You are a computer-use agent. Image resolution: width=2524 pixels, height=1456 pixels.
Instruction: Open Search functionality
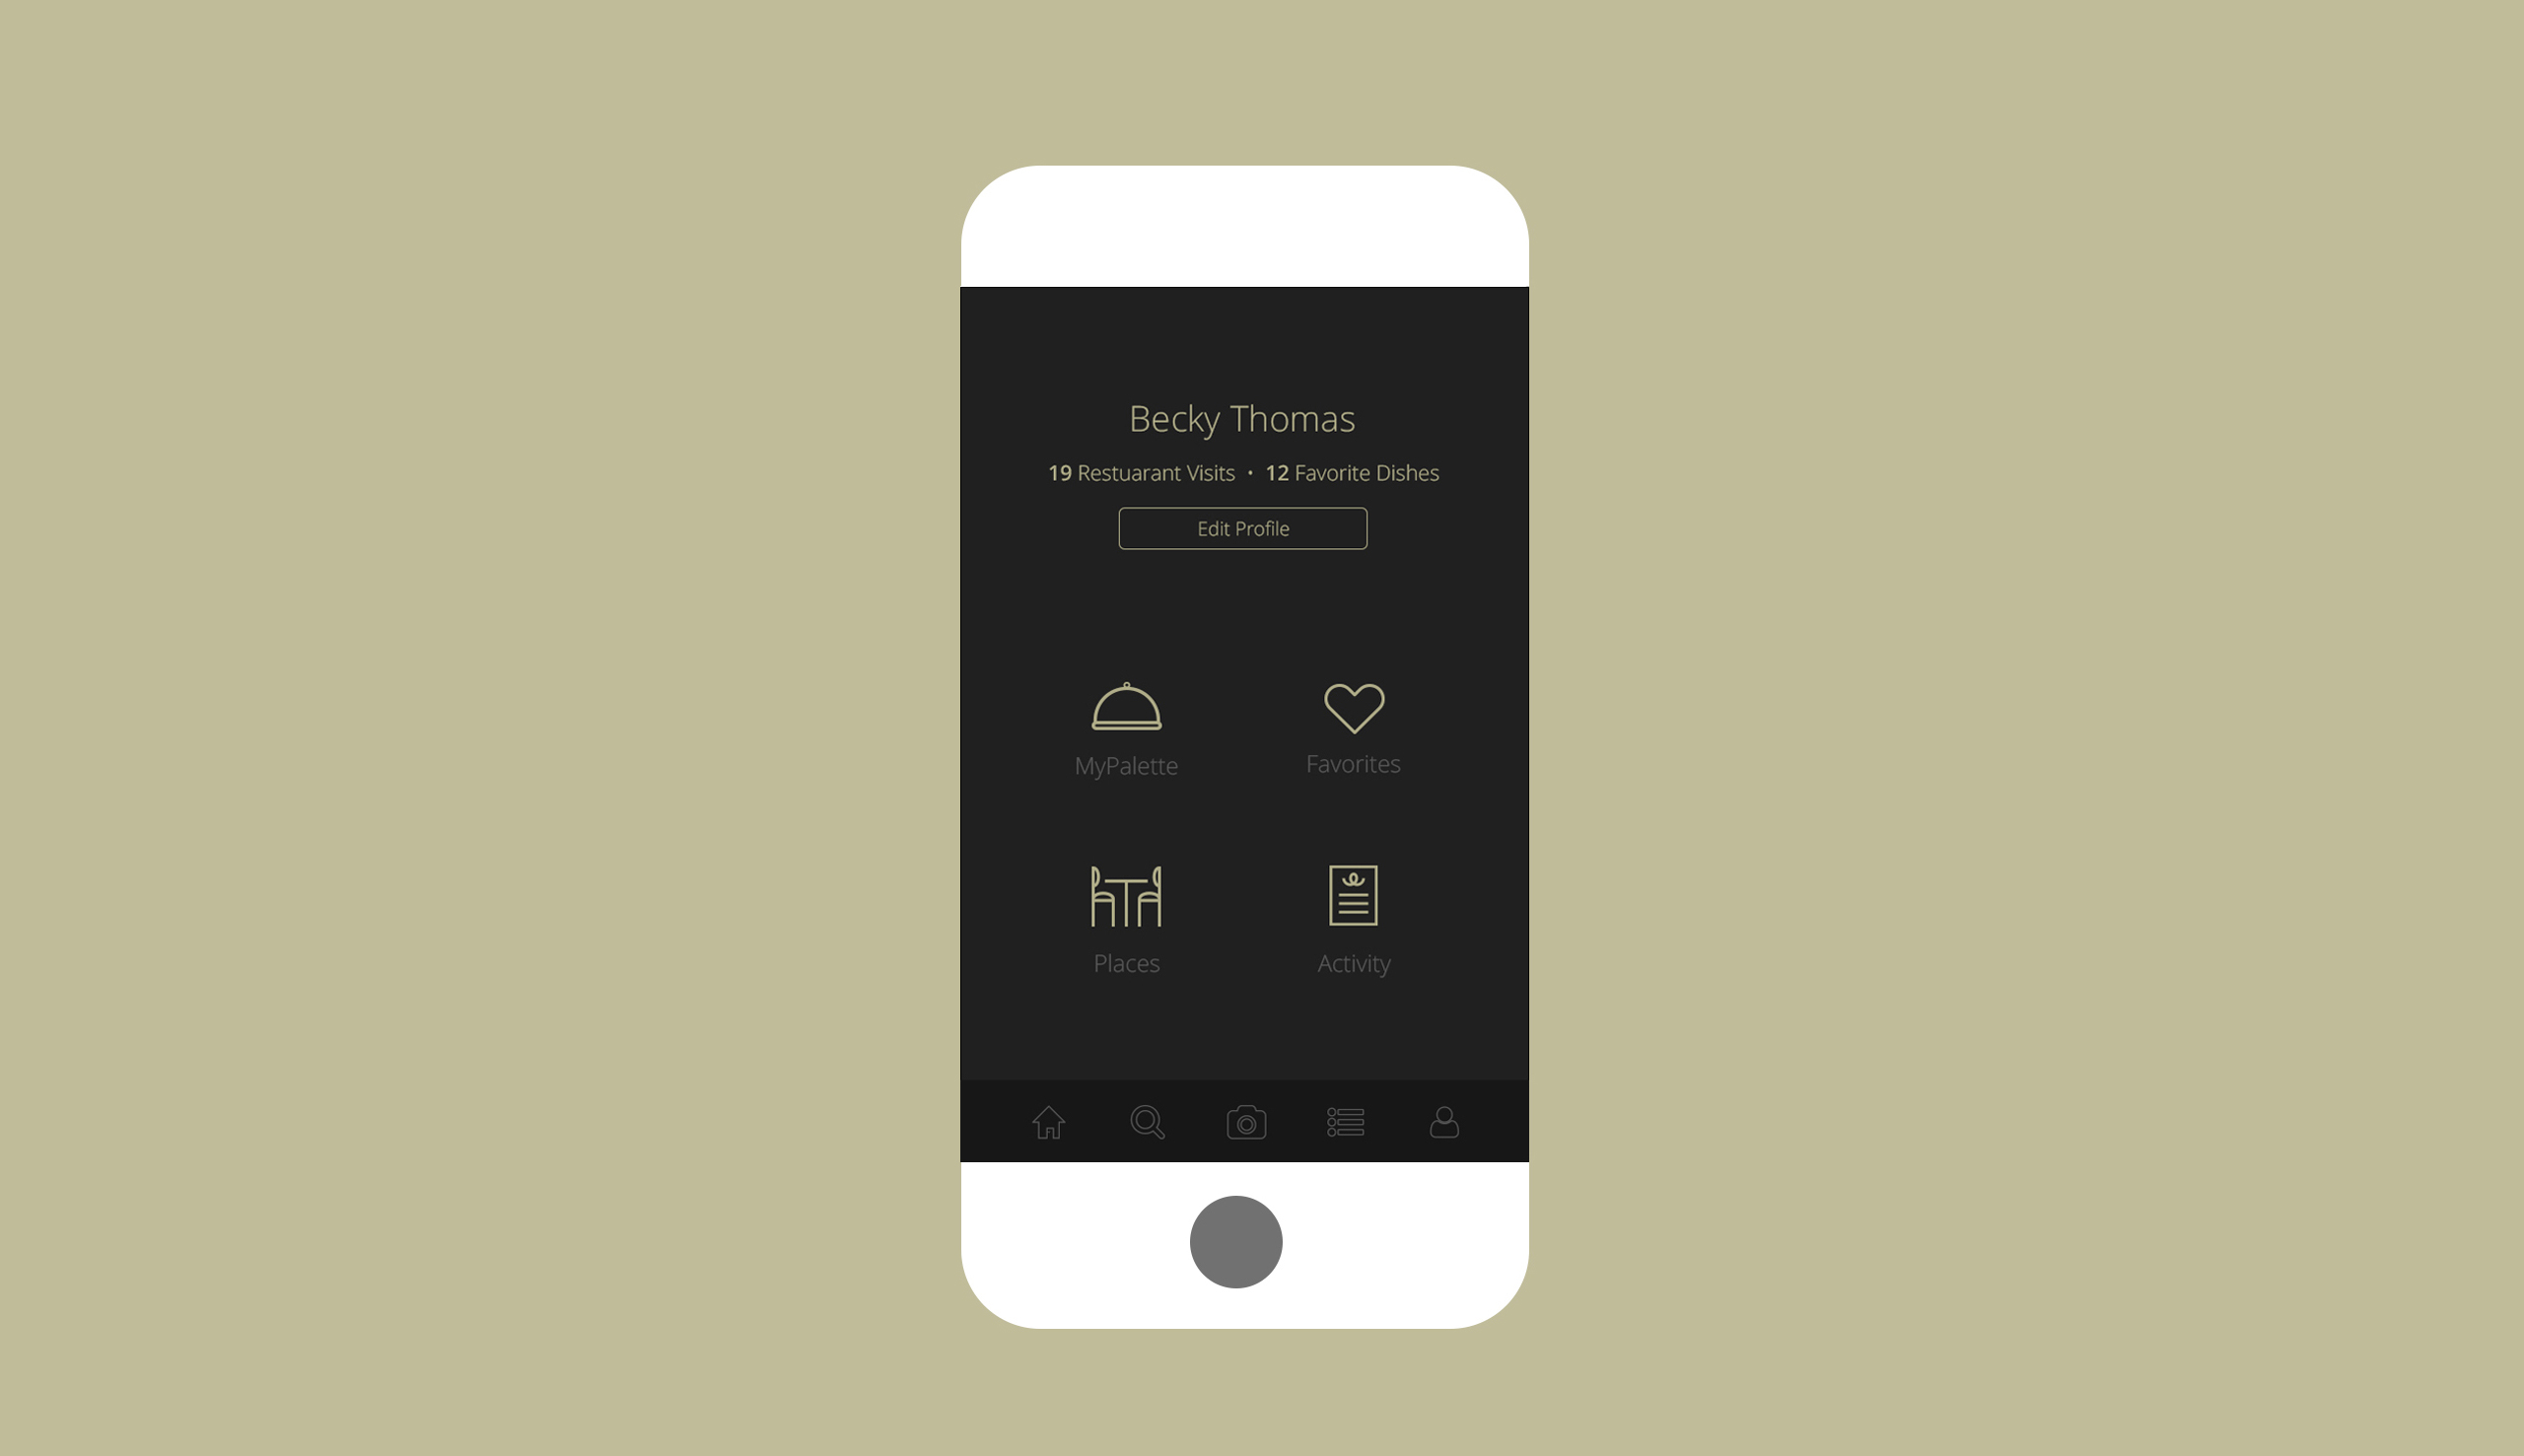point(1148,1123)
